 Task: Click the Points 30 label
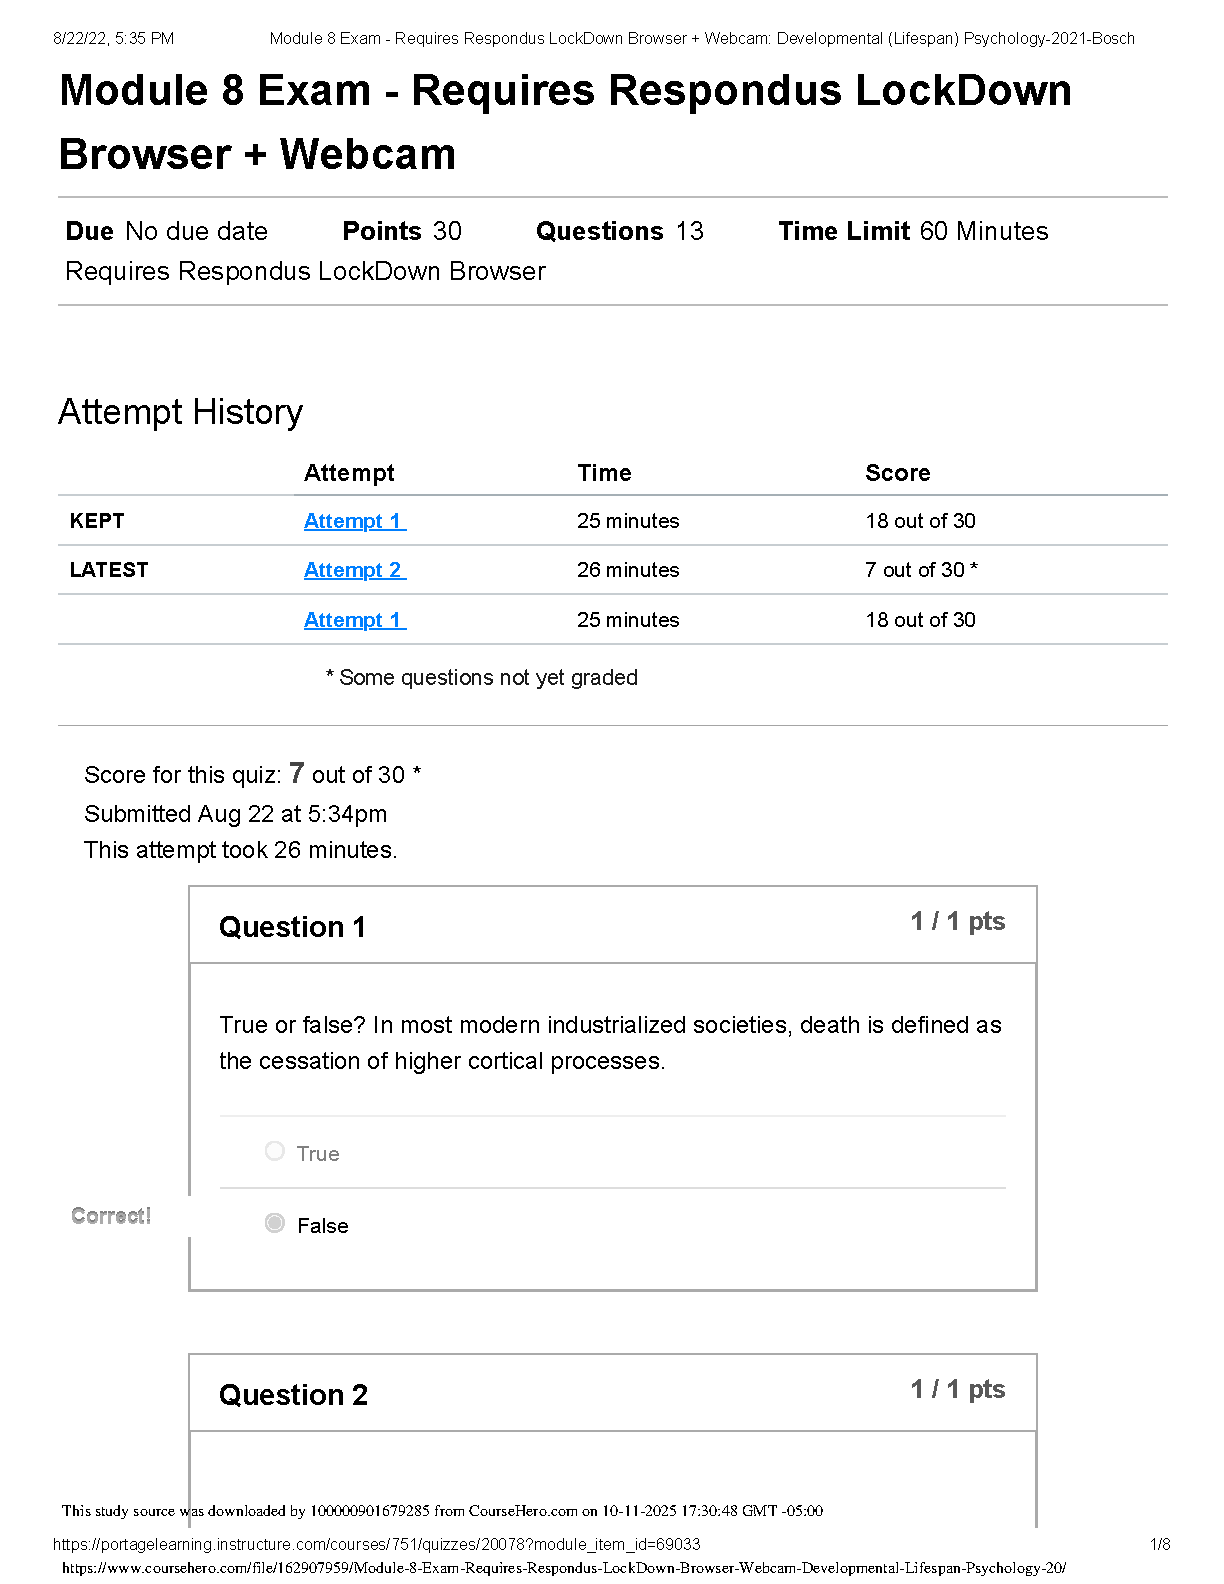[x=401, y=231]
